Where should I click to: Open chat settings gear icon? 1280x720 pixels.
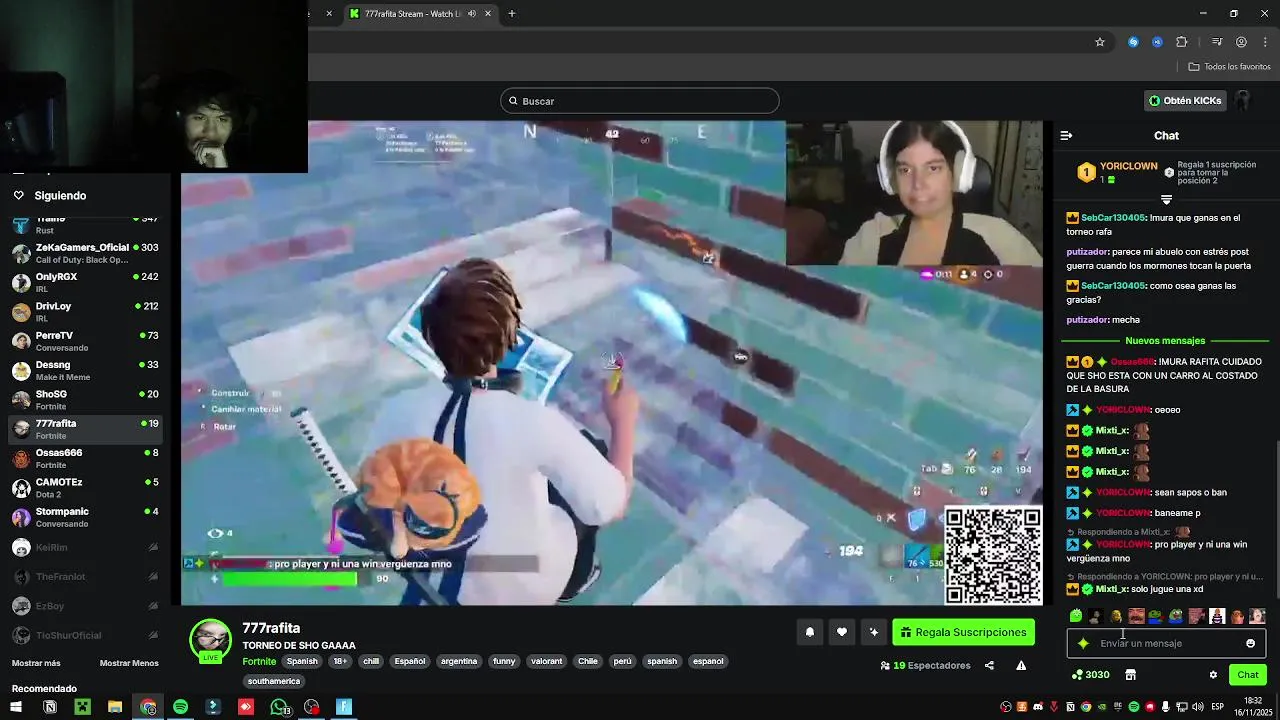1213,675
